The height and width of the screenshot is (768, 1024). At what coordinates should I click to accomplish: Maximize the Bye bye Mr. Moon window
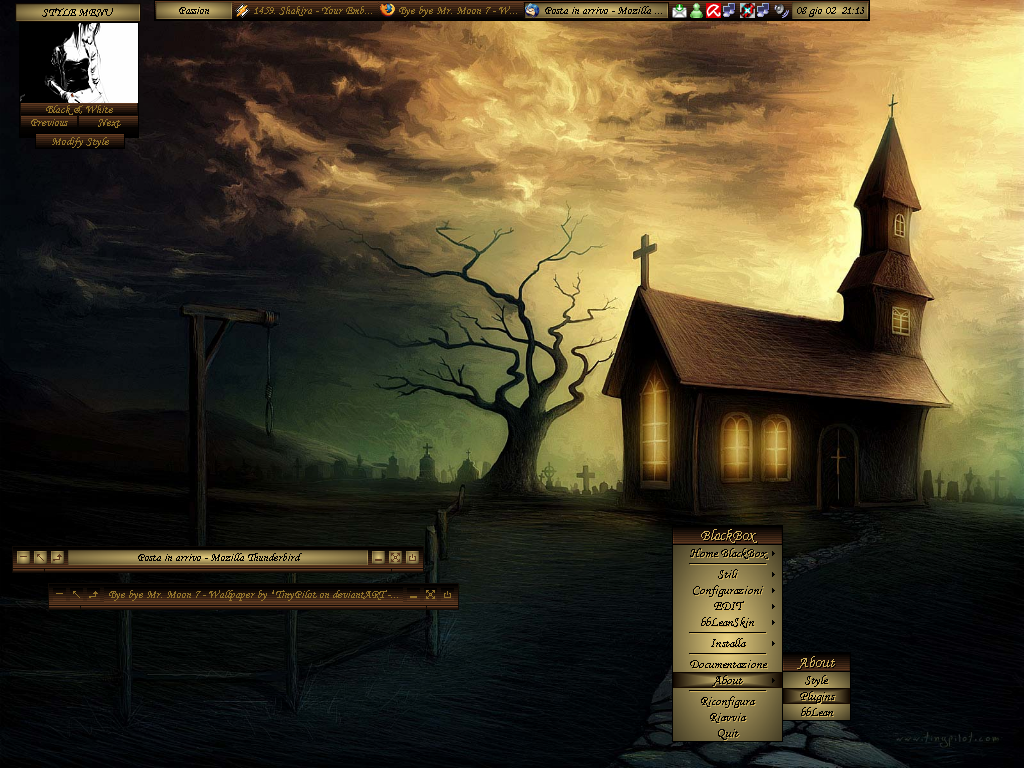click(x=430, y=594)
